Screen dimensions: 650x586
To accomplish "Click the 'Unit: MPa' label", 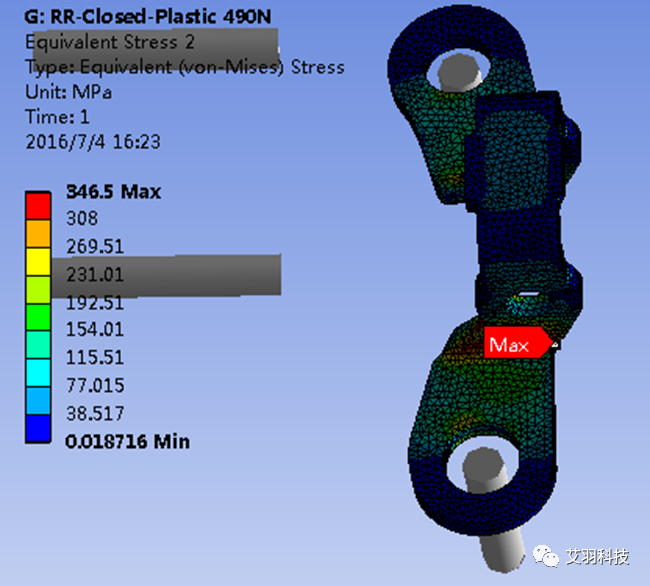I will pos(68,92).
